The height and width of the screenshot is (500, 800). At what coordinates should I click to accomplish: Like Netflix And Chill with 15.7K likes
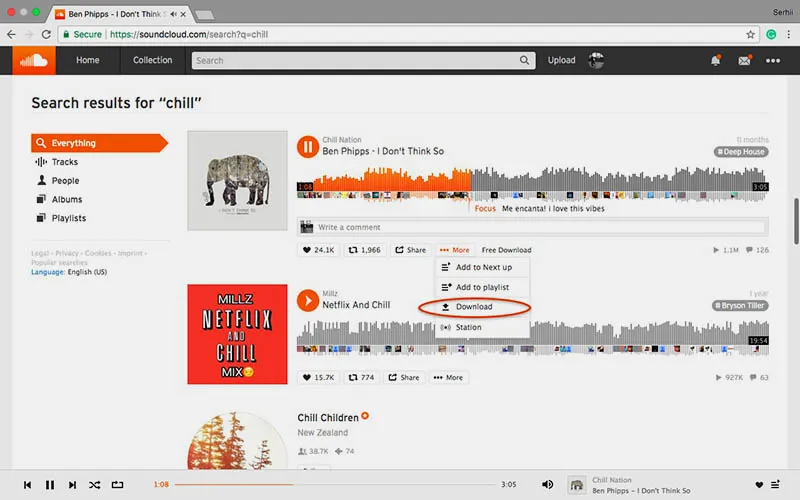tap(318, 378)
